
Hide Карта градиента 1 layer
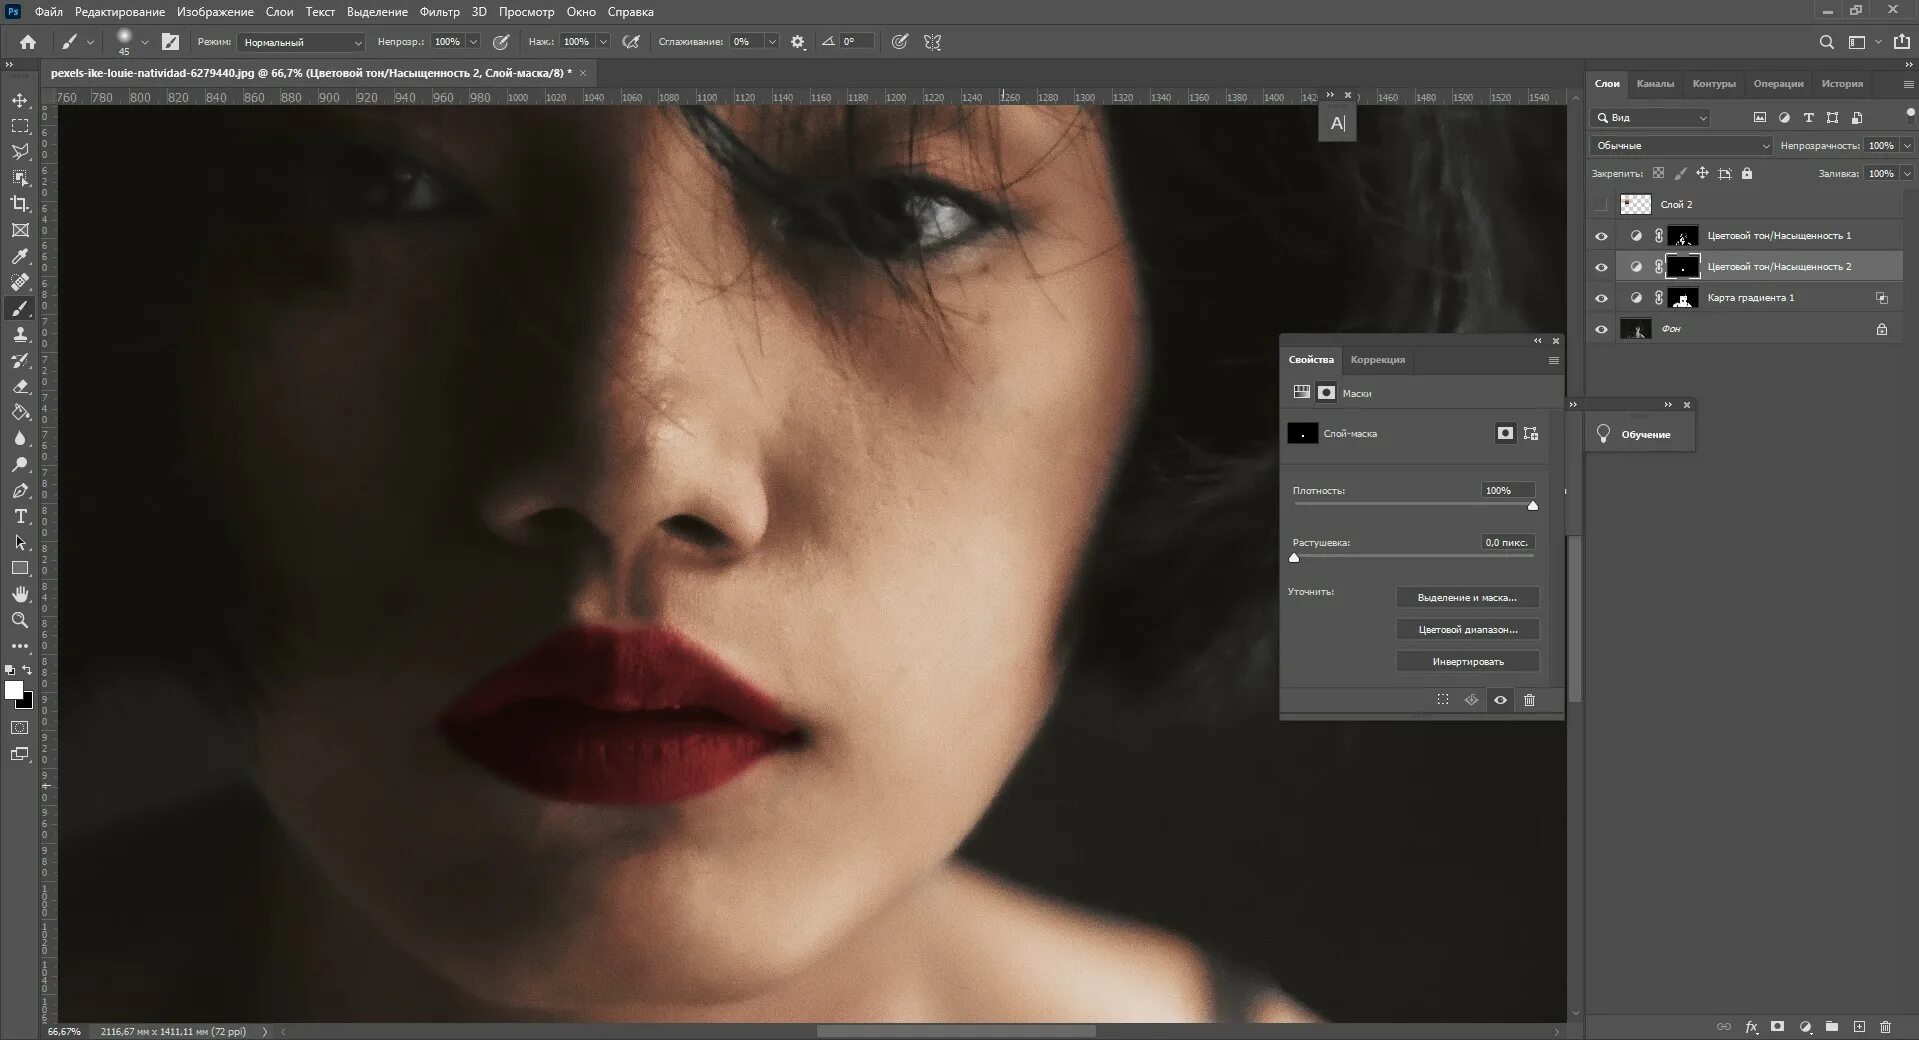coord(1601,298)
